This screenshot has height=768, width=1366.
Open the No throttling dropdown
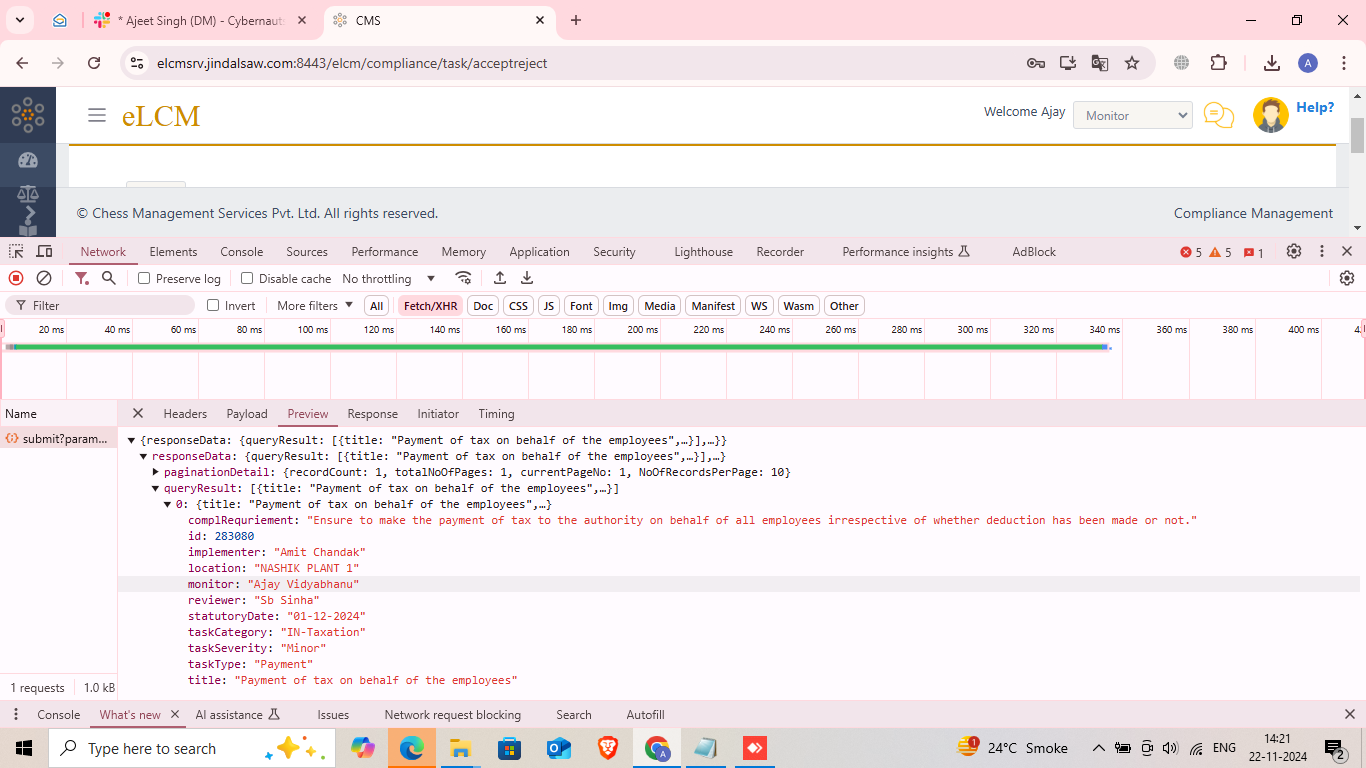(x=388, y=279)
